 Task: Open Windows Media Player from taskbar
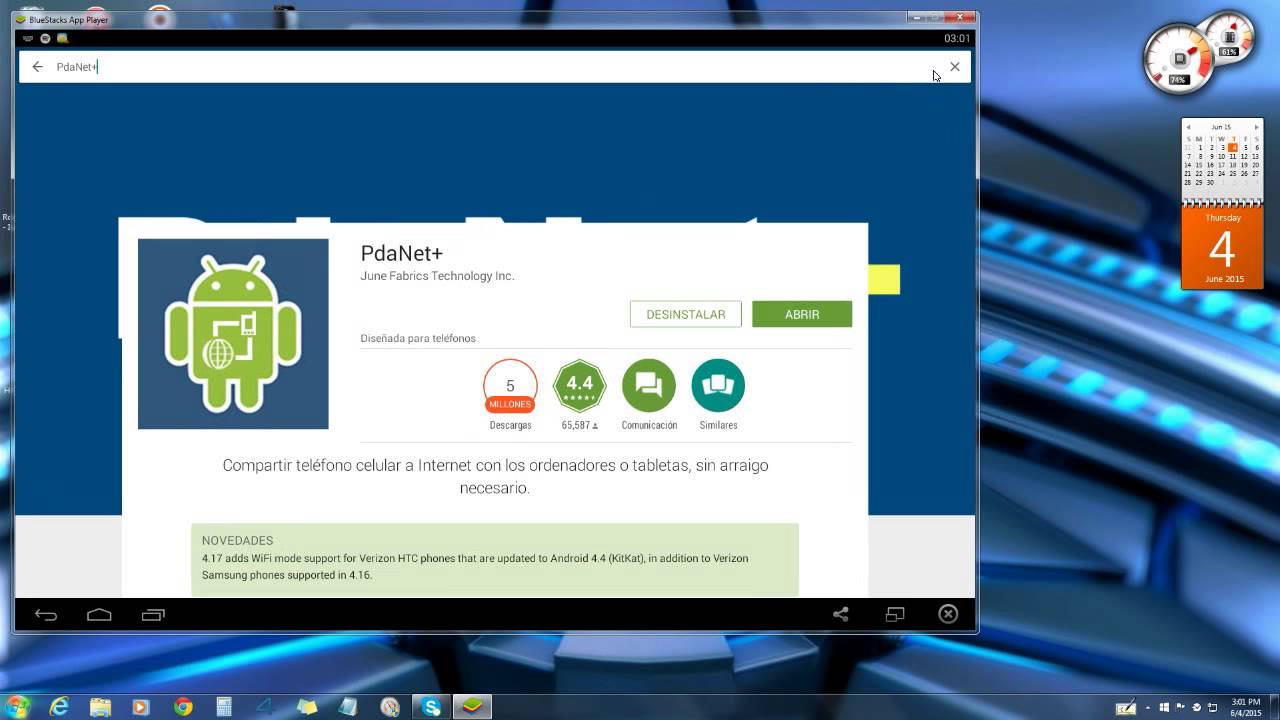coord(141,707)
